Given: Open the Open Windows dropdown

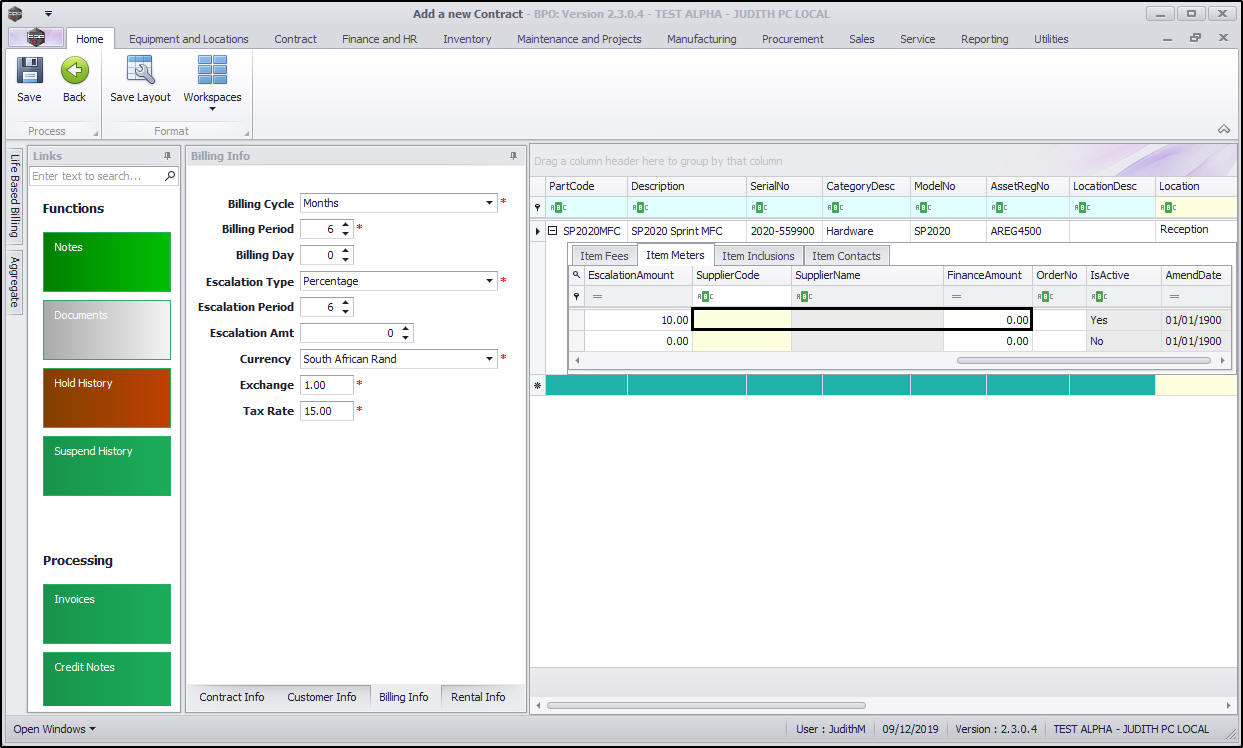Looking at the screenshot, I should pos(54,729).
